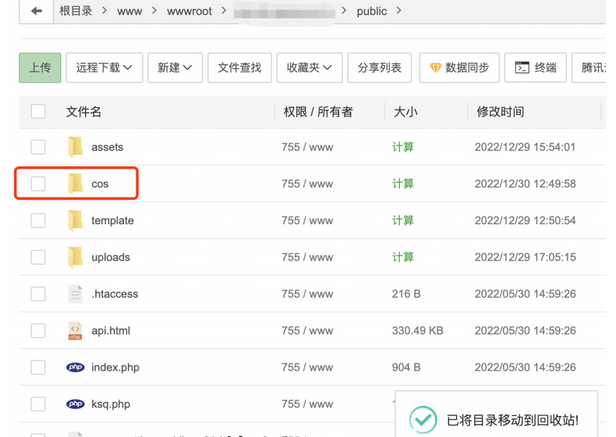Go to 根目录 in the breadcrumb

pos(75,11)
